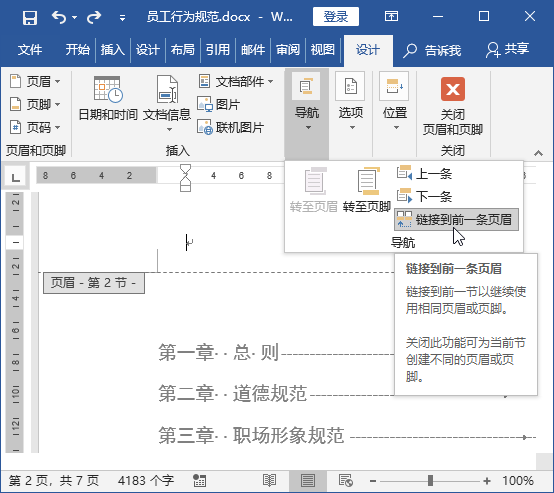Click the 登录 button
Viewport: 554px width, 493px height.
[x=336, y=17]
